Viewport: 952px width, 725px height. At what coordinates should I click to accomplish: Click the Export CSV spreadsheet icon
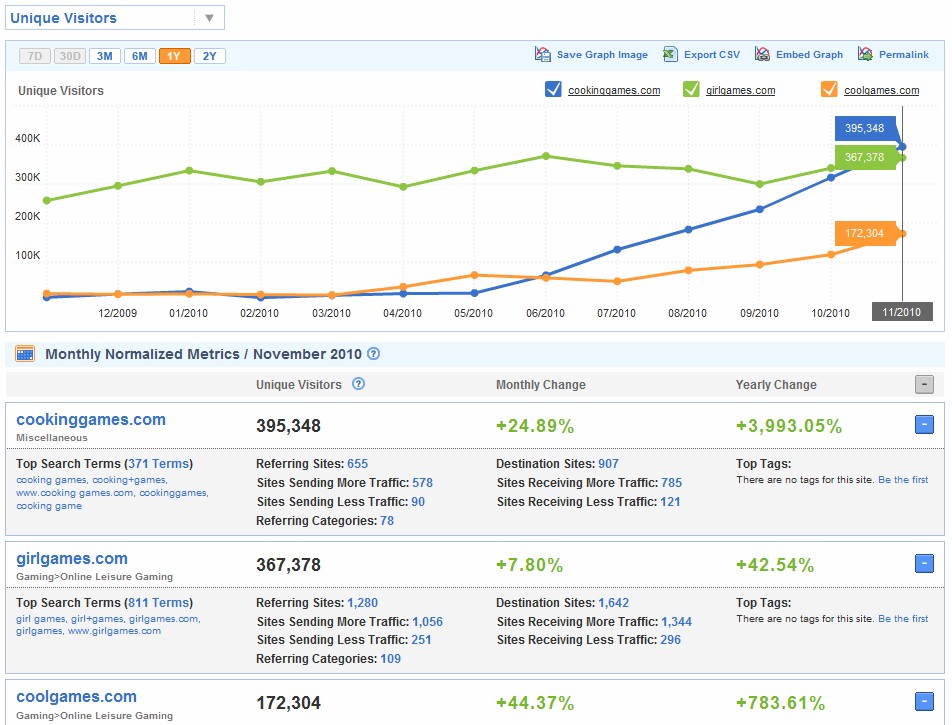(x=670, y=54)
